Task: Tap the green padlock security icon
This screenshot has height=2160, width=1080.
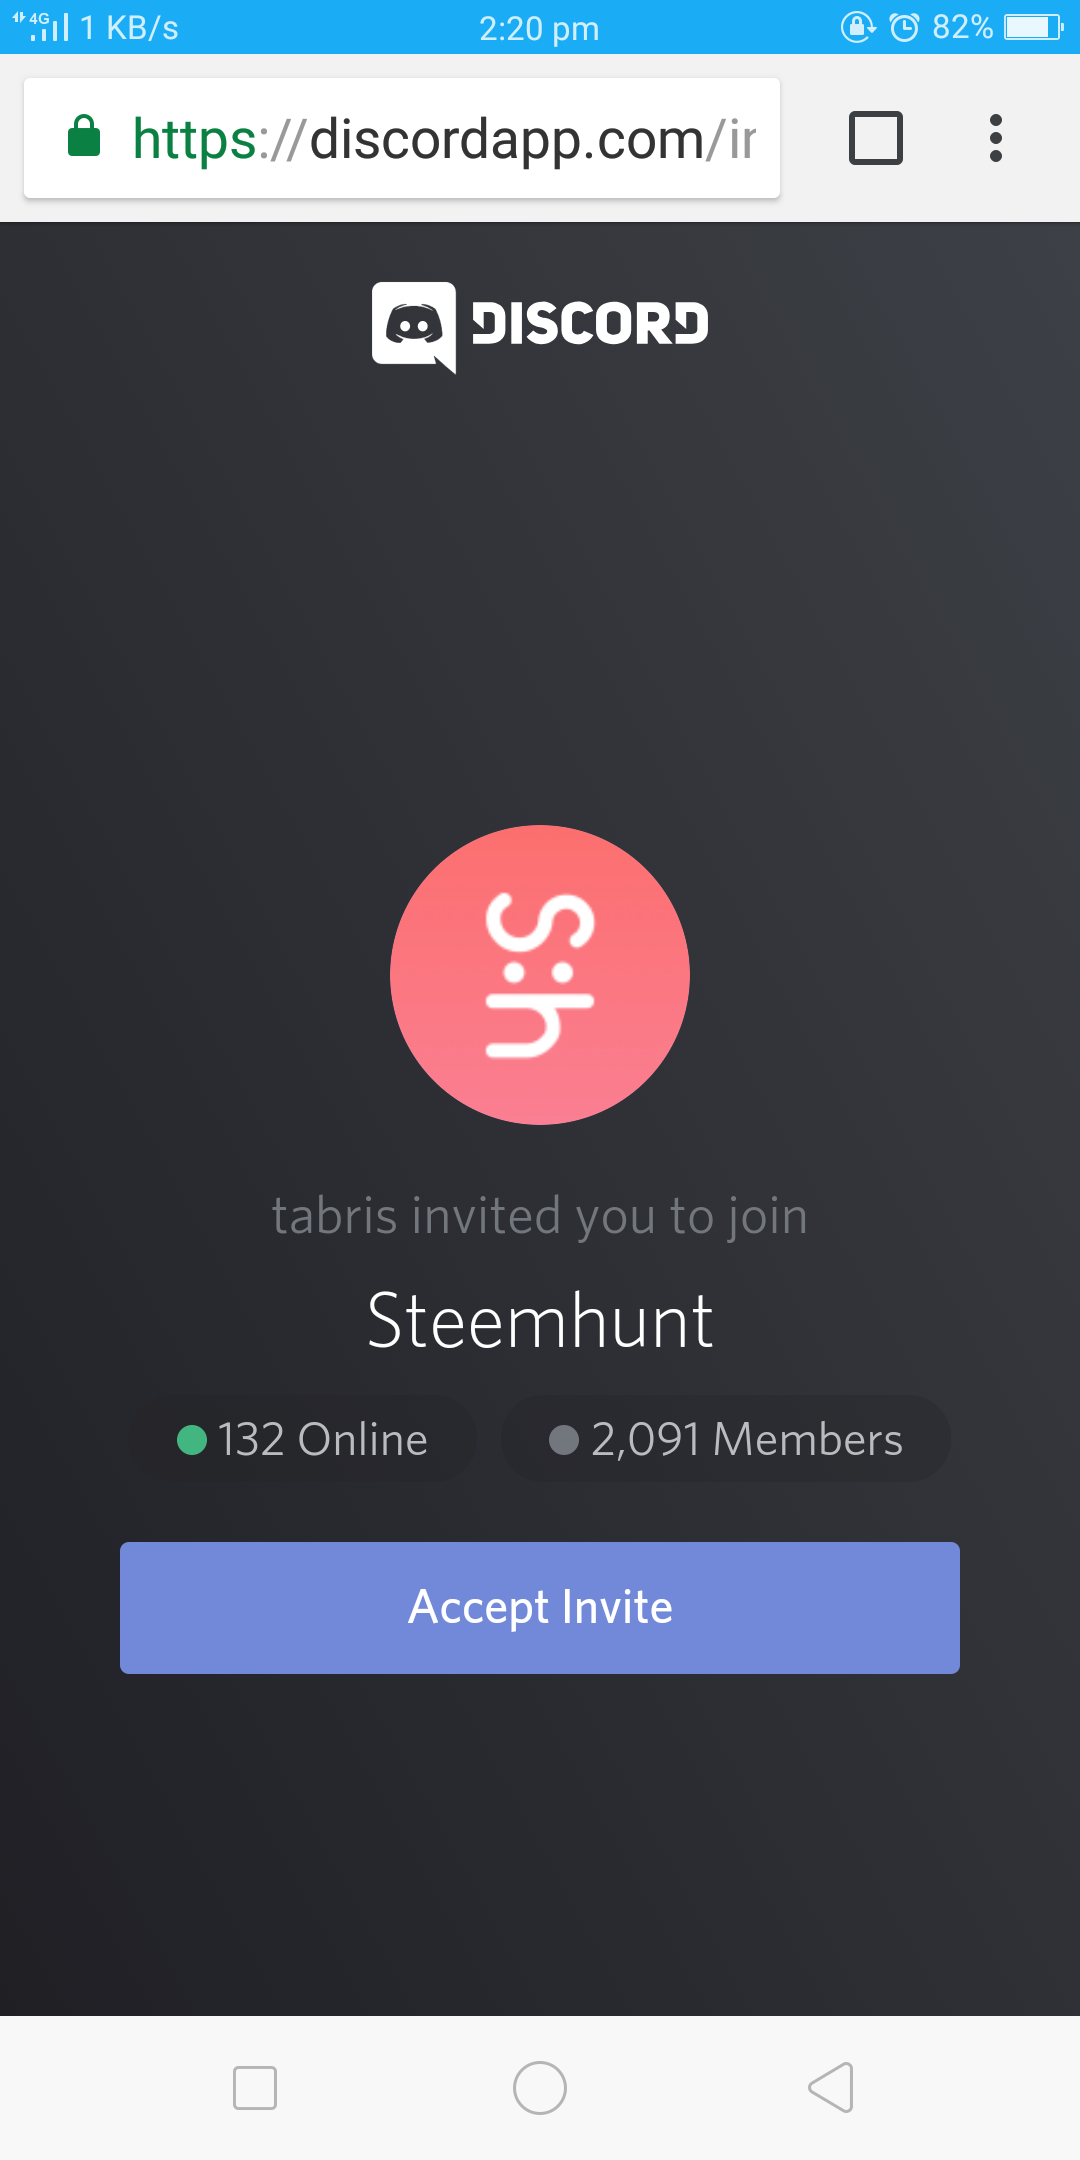Action: tap(84, 136)
